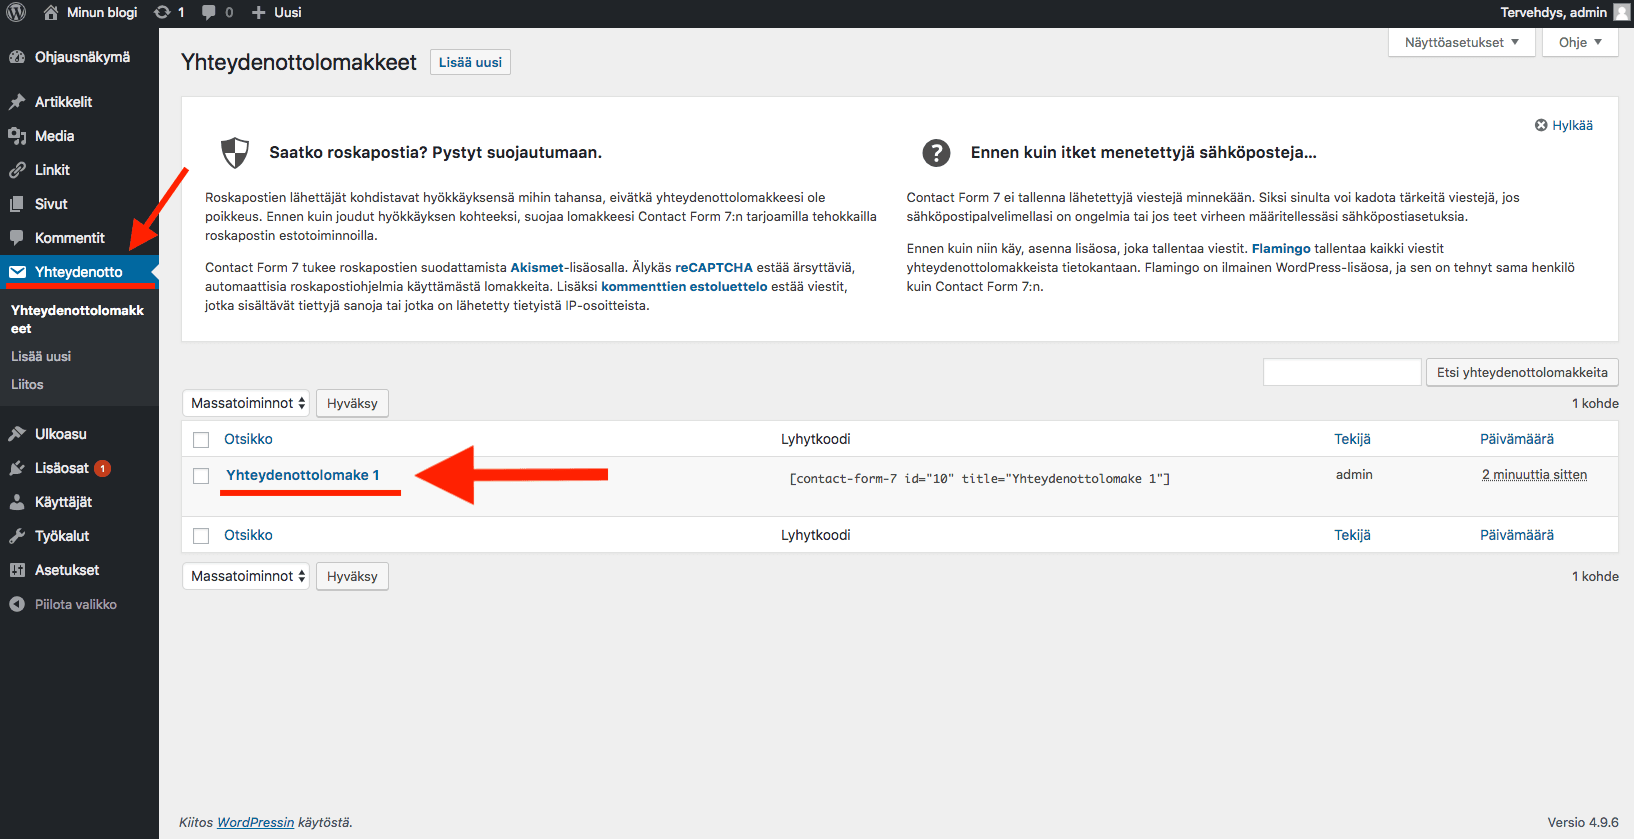Click the WordPress logo icon
This screenshot has height=839, width=1634.
click(16, 12)
